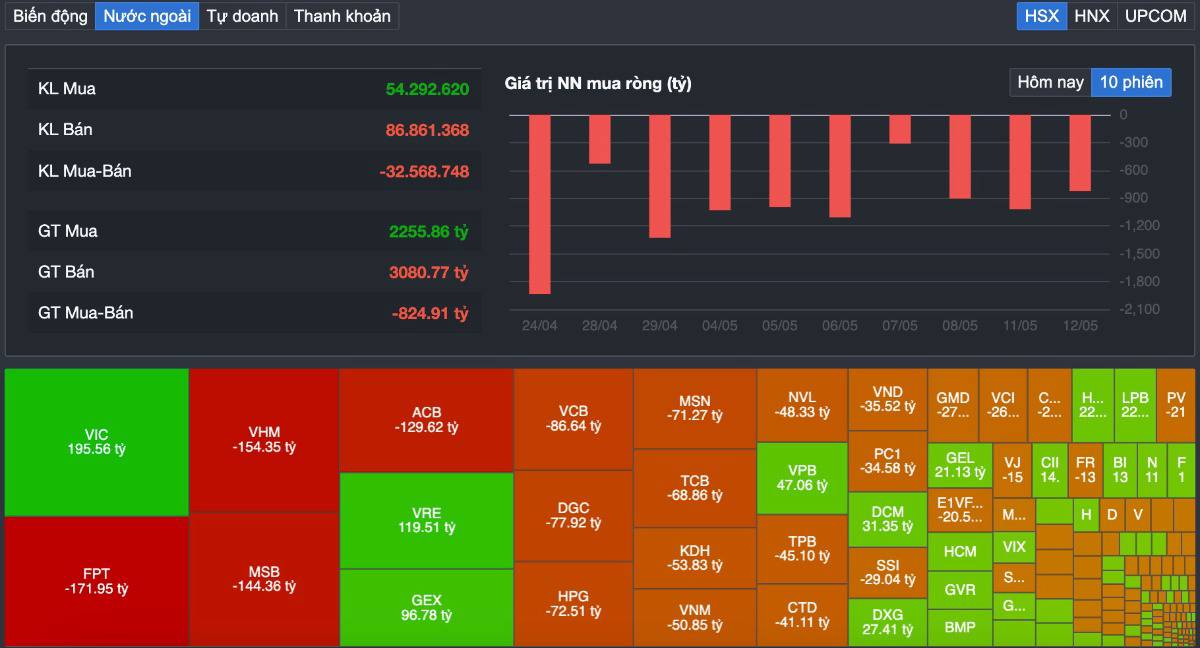1200x648 pixels.
Task: Click the GT Bán value 3080.77 tỷ
Action: tap(429, 272)
